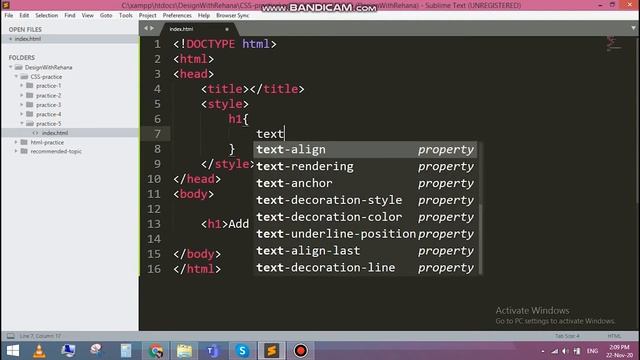
Task: Choose text-decoration-color suggestion
Action: pyautogui.click(x=365, y=217)
